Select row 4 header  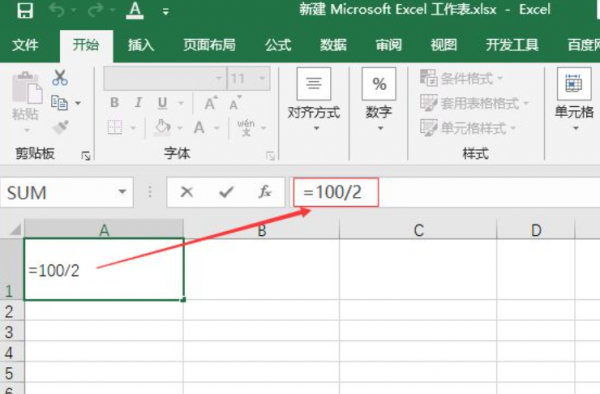(x=11, y=352)
